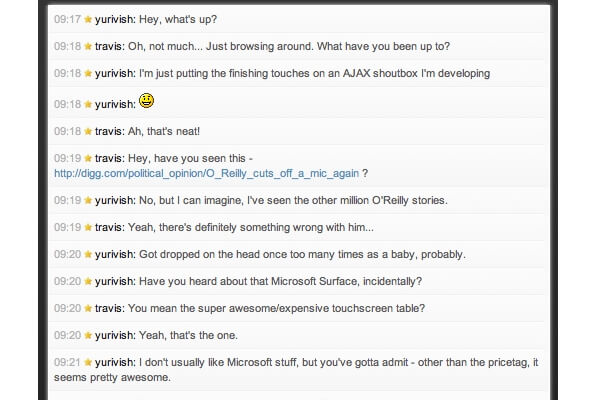Click the star before the AJAX shoutbox message
This screenshot has width=600, height=400.
(x=88, y=74)
